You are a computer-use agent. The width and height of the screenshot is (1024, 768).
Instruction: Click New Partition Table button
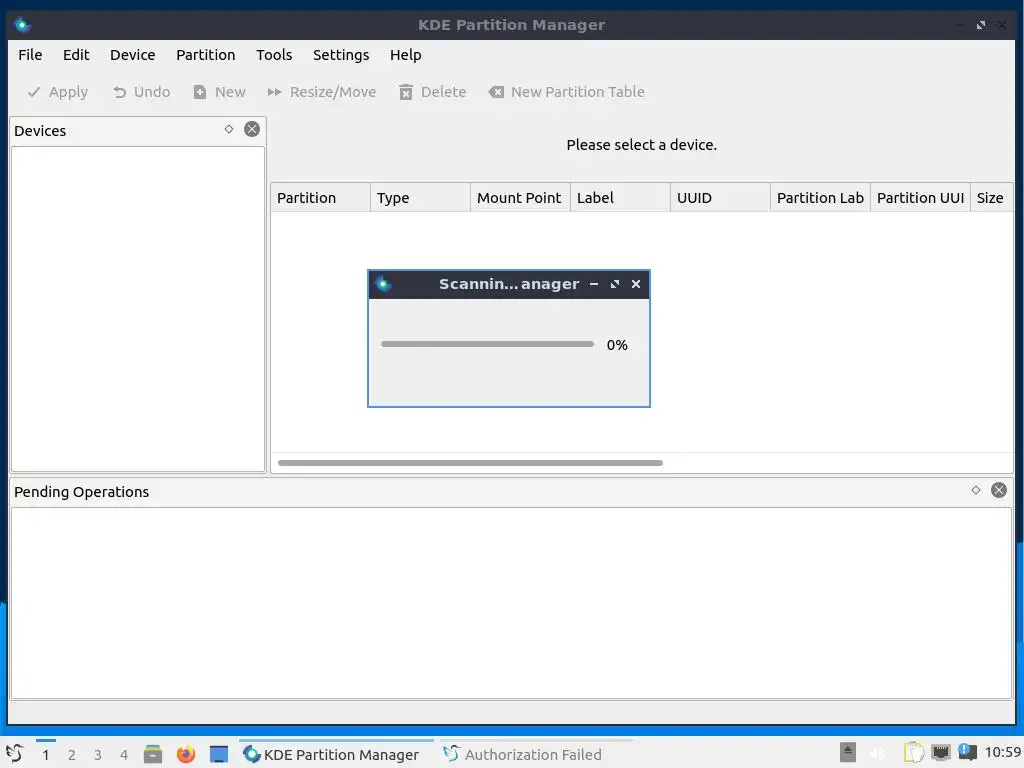click(567, 92)
